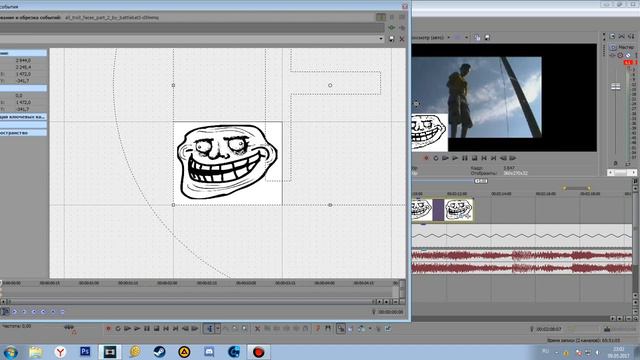The image size is (640, 360).
Task: Stop playback from main transport bar
Action: pyautogui.click(x=156, y=328)
